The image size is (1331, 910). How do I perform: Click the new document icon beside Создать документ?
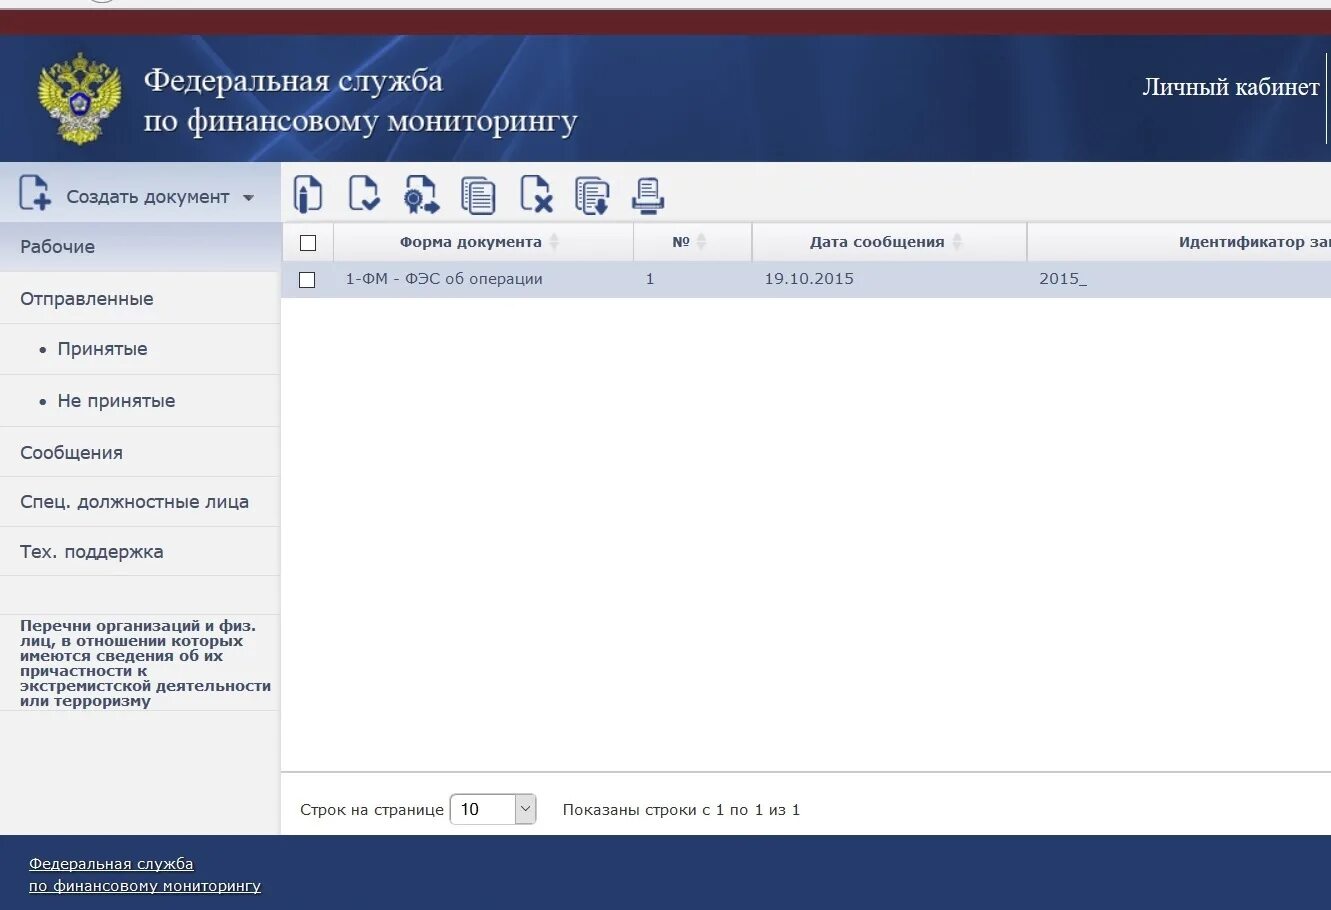34,192
